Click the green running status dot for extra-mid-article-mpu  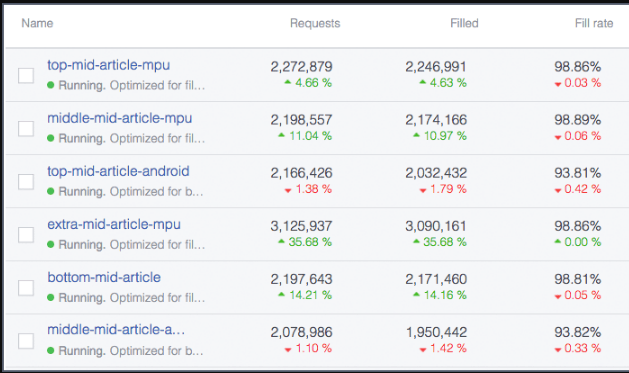(x=51, y=244)
